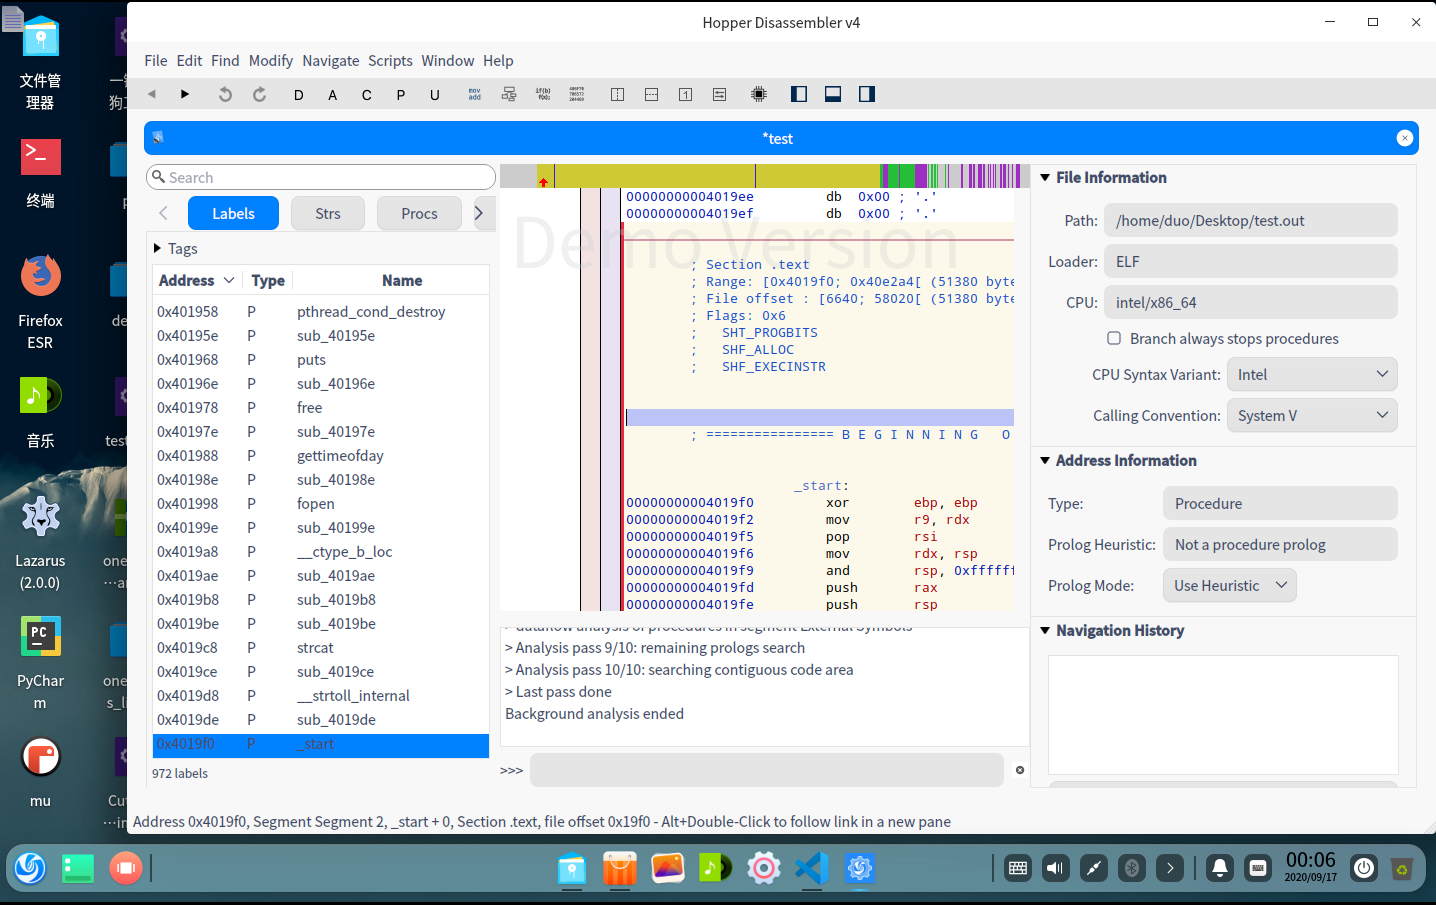1436x905 pixels.
Task: Enable Branch always stops procedures checkbox
Action: (x=1114, y=339)
